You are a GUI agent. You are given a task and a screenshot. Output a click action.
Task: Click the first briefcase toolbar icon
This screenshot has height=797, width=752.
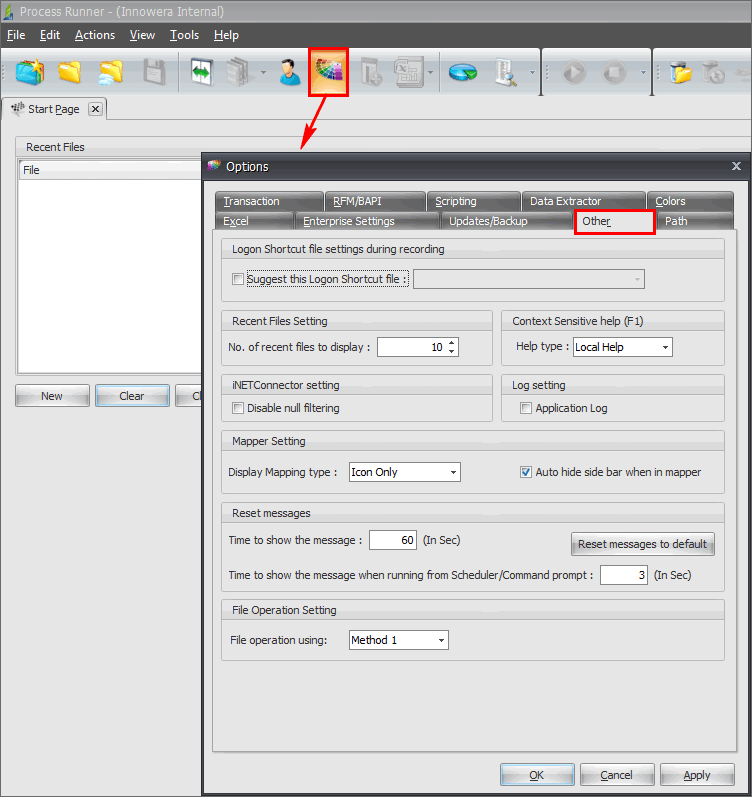pyautogui.click(x=30, y=72)
